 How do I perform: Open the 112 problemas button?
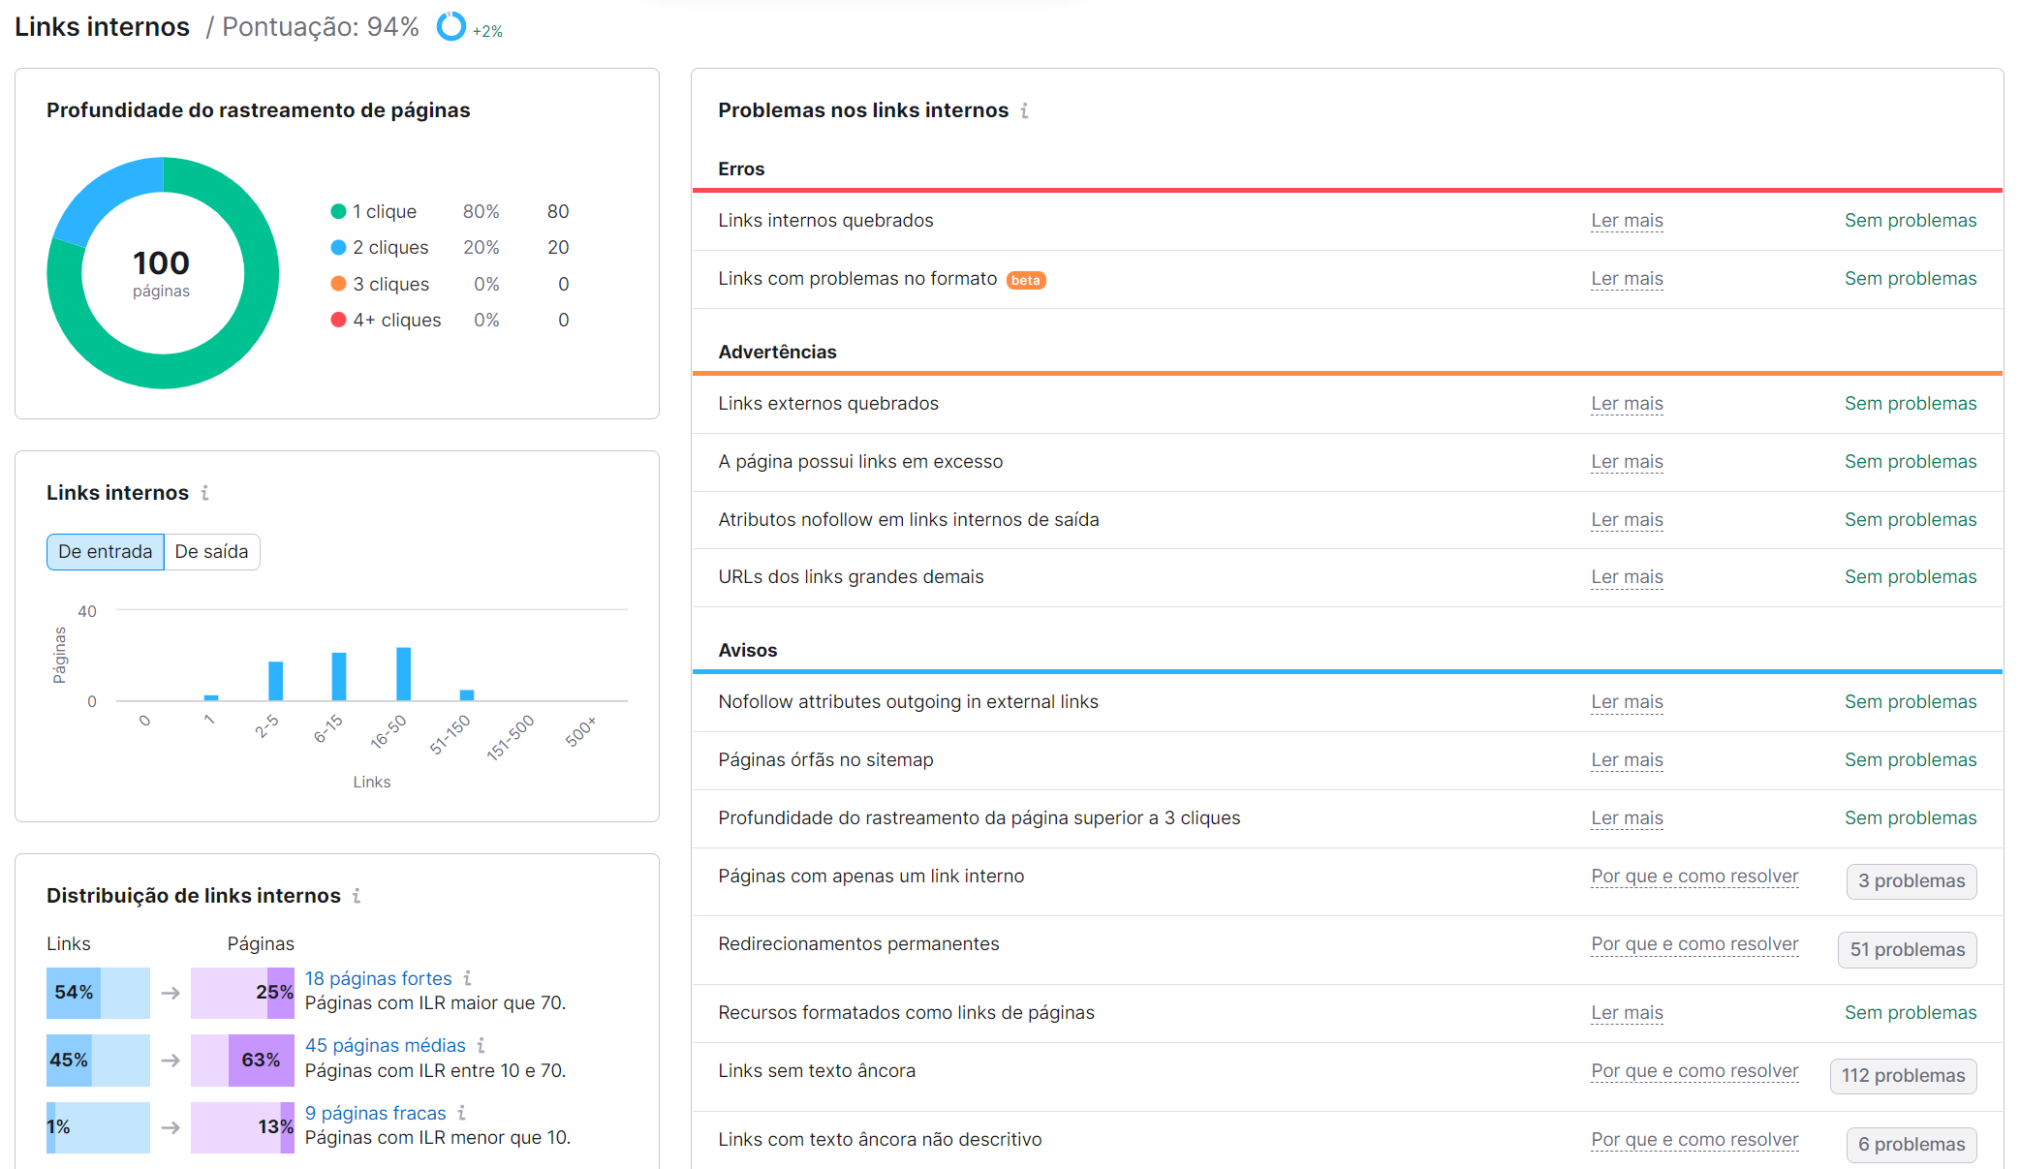tap(1902, 1076)
